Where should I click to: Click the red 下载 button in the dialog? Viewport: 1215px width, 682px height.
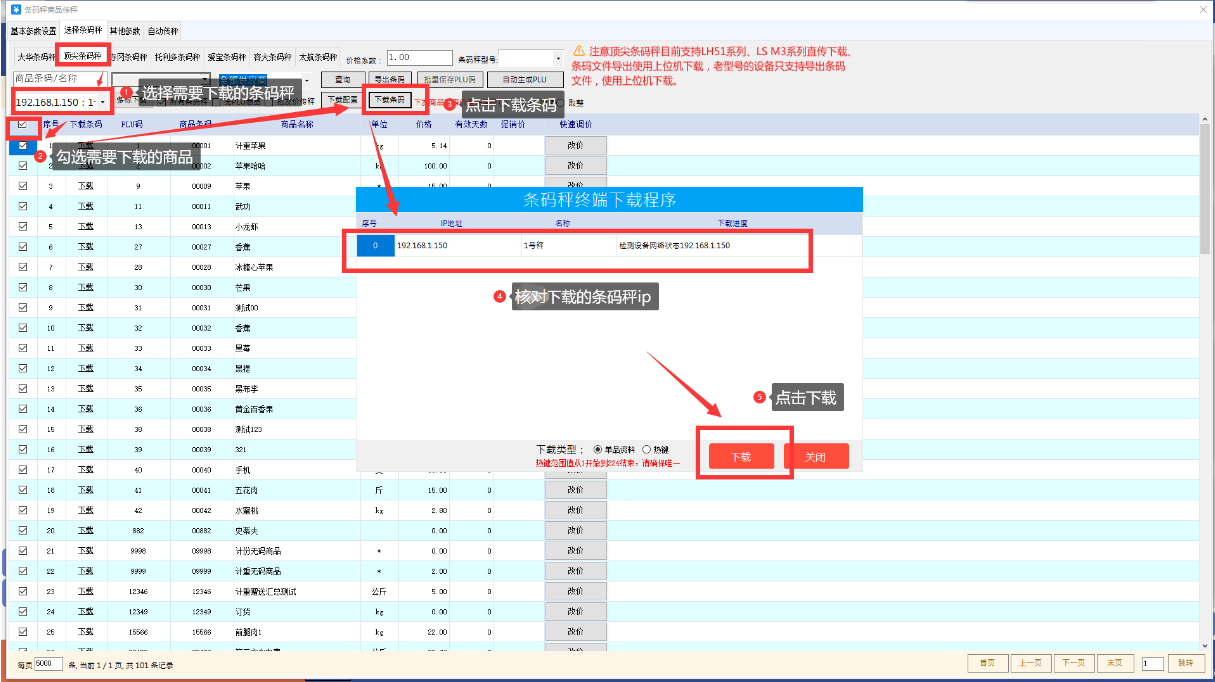741,457
